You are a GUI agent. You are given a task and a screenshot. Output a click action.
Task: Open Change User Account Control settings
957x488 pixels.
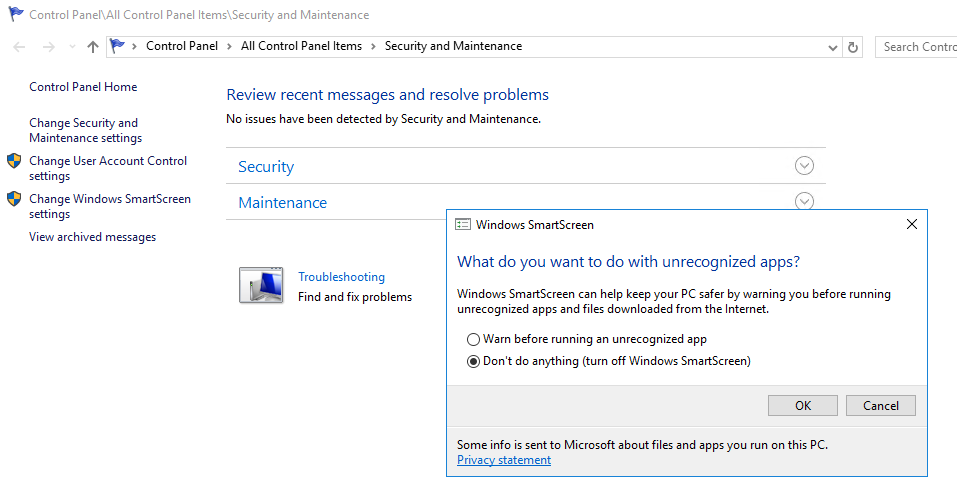pyautogui.click(x=108, y=168)
